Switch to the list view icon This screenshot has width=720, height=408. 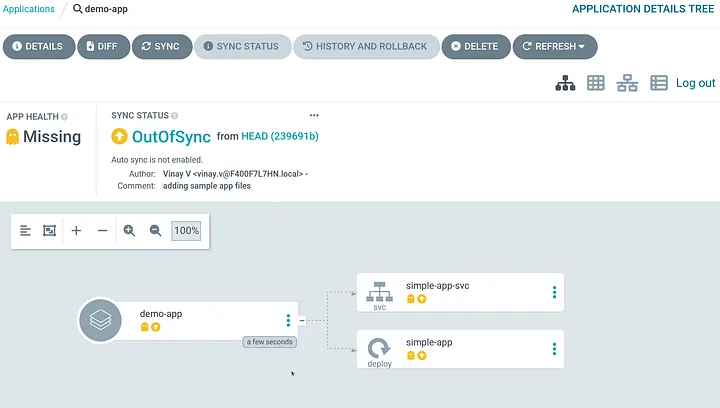click(x=659, y=83)
